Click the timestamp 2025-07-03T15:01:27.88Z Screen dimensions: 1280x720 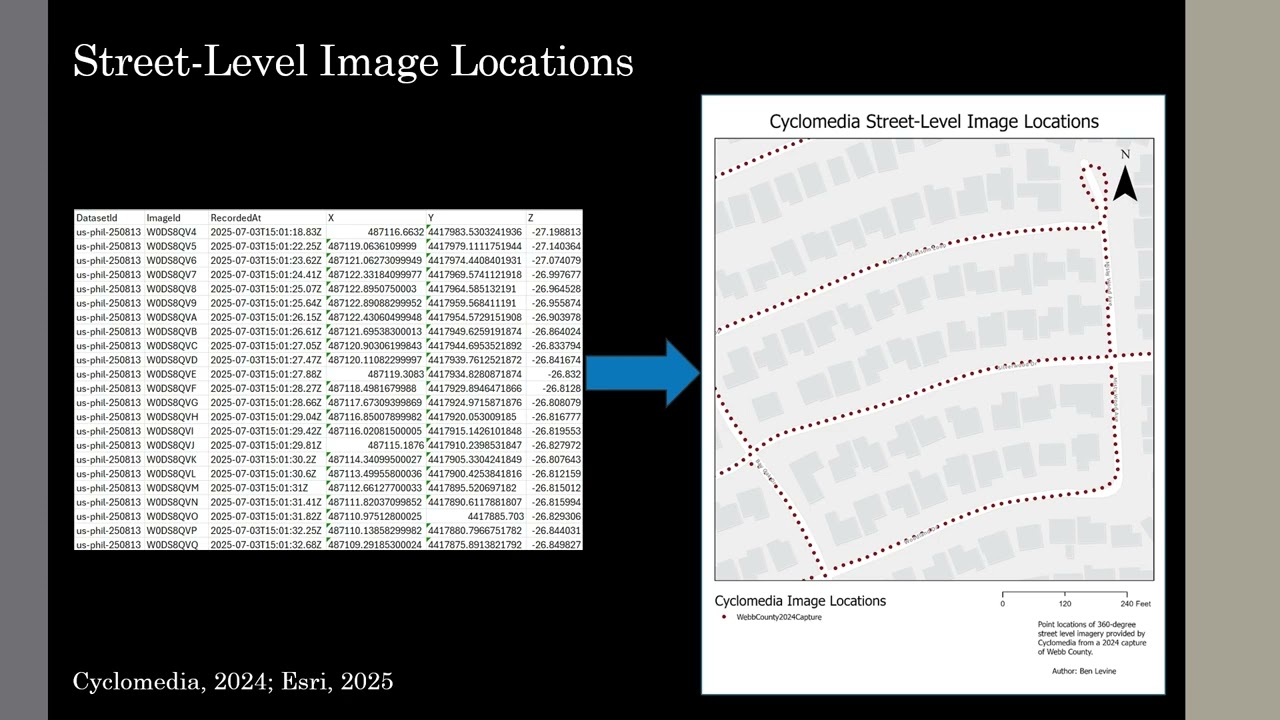click(x=266, y=374)
